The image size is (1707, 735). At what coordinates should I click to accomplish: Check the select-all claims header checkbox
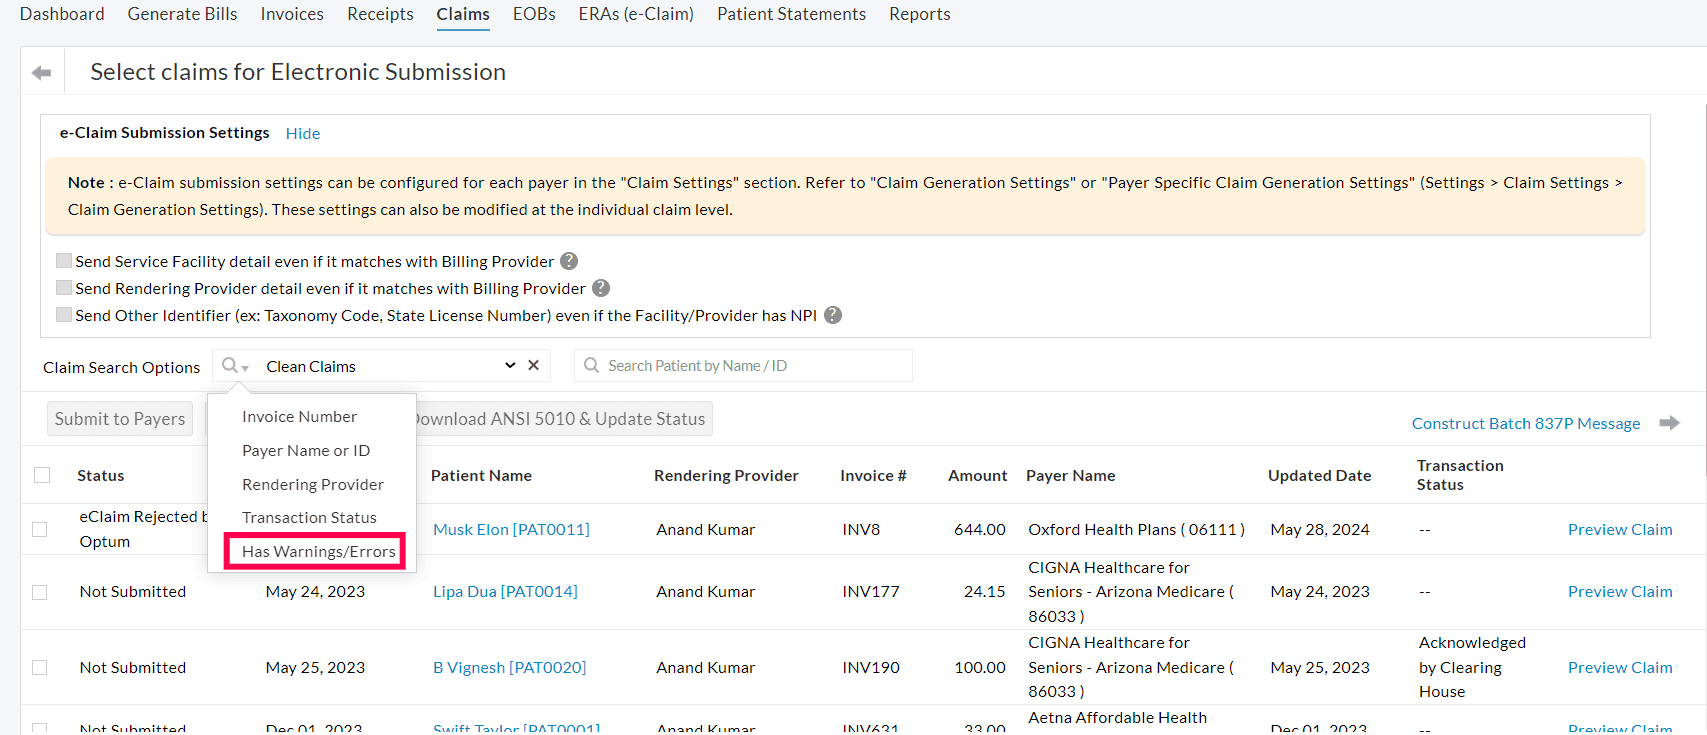tap(42, 475)
